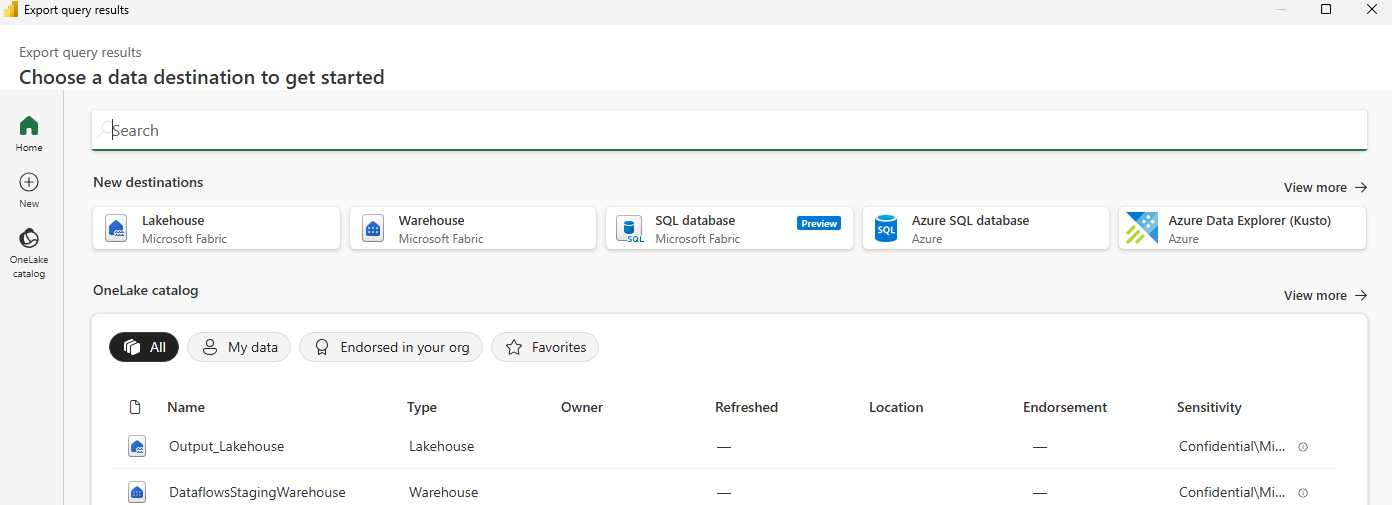
Task: Click the ribbon icon on Endorsed in your org
Action: pyautogui.click(x=322, y=347)
